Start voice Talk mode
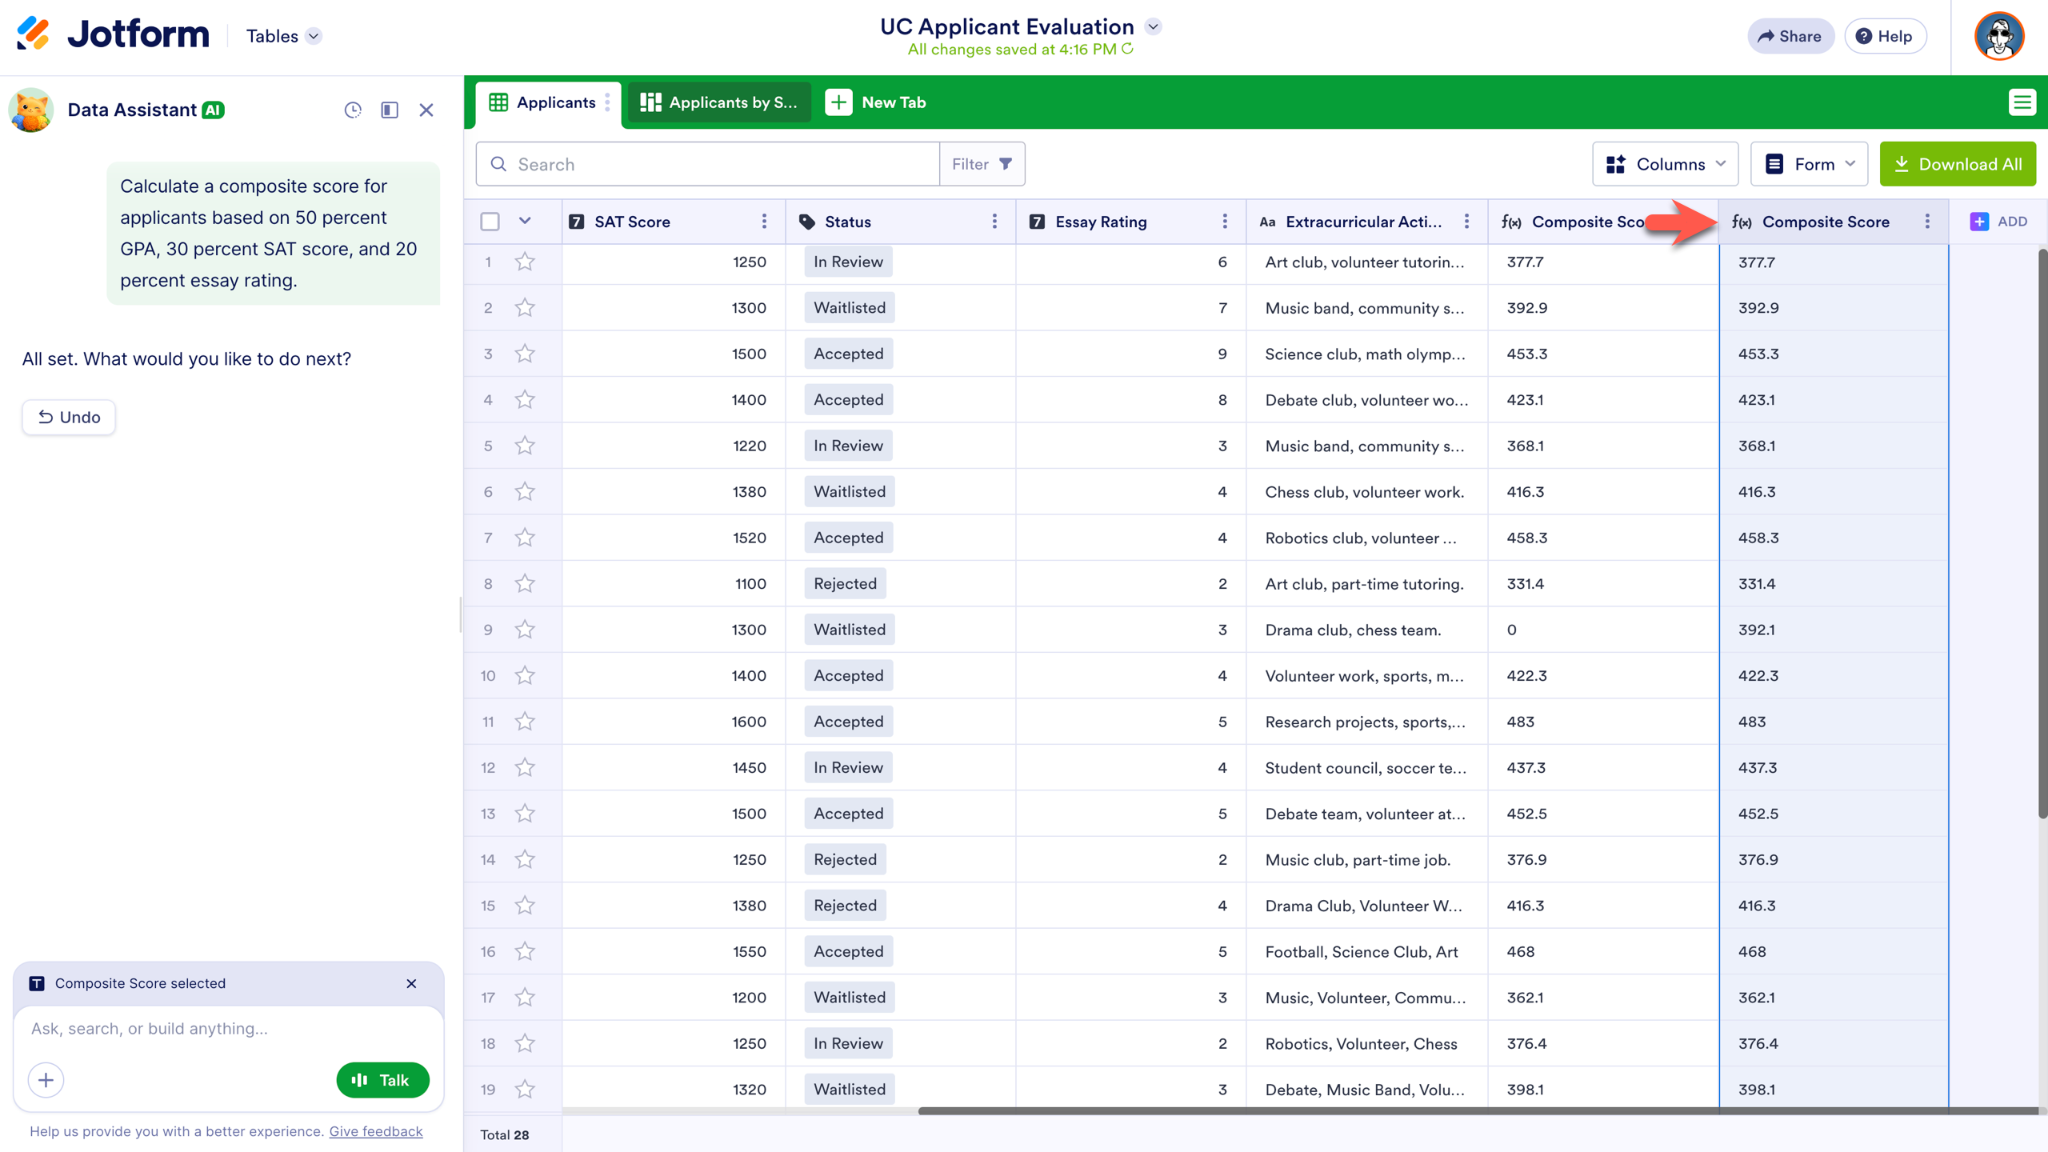 (383, 1080)
